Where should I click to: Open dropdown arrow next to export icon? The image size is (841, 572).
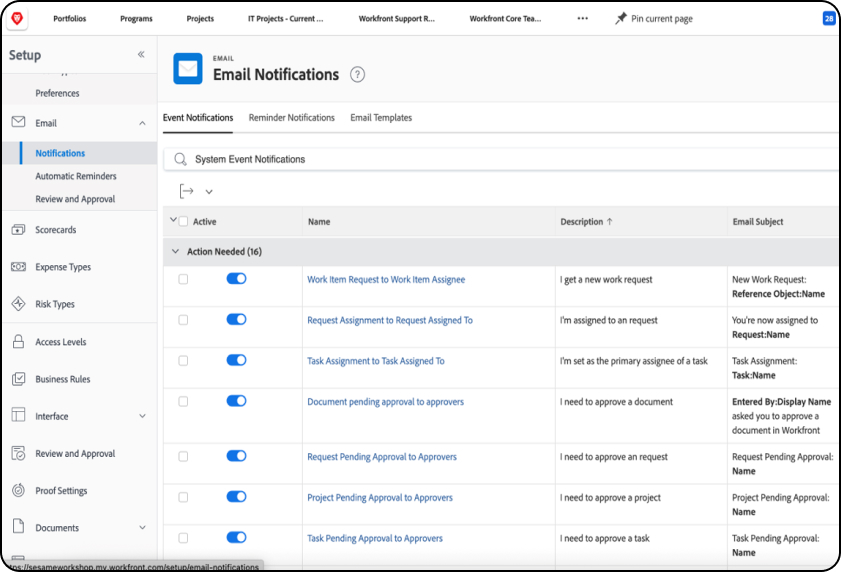[x=209, y=192]
